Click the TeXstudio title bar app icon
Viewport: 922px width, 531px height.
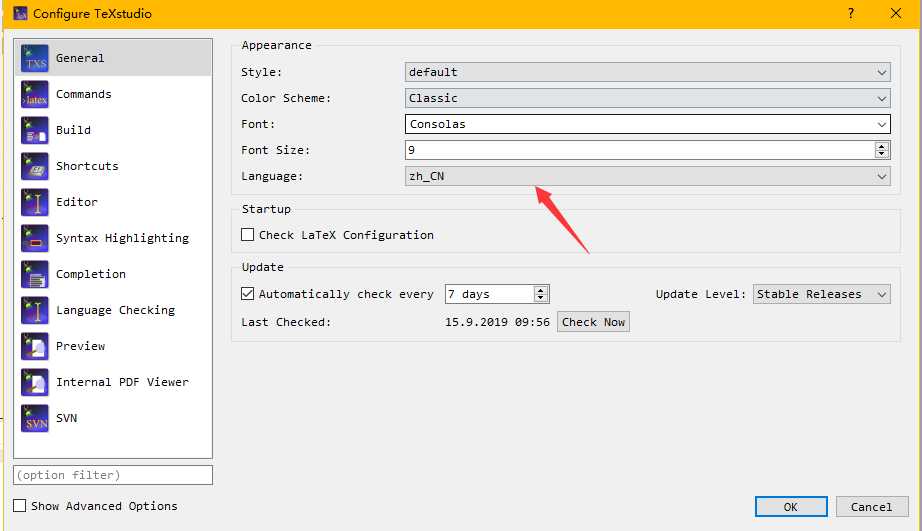(20, 13)
